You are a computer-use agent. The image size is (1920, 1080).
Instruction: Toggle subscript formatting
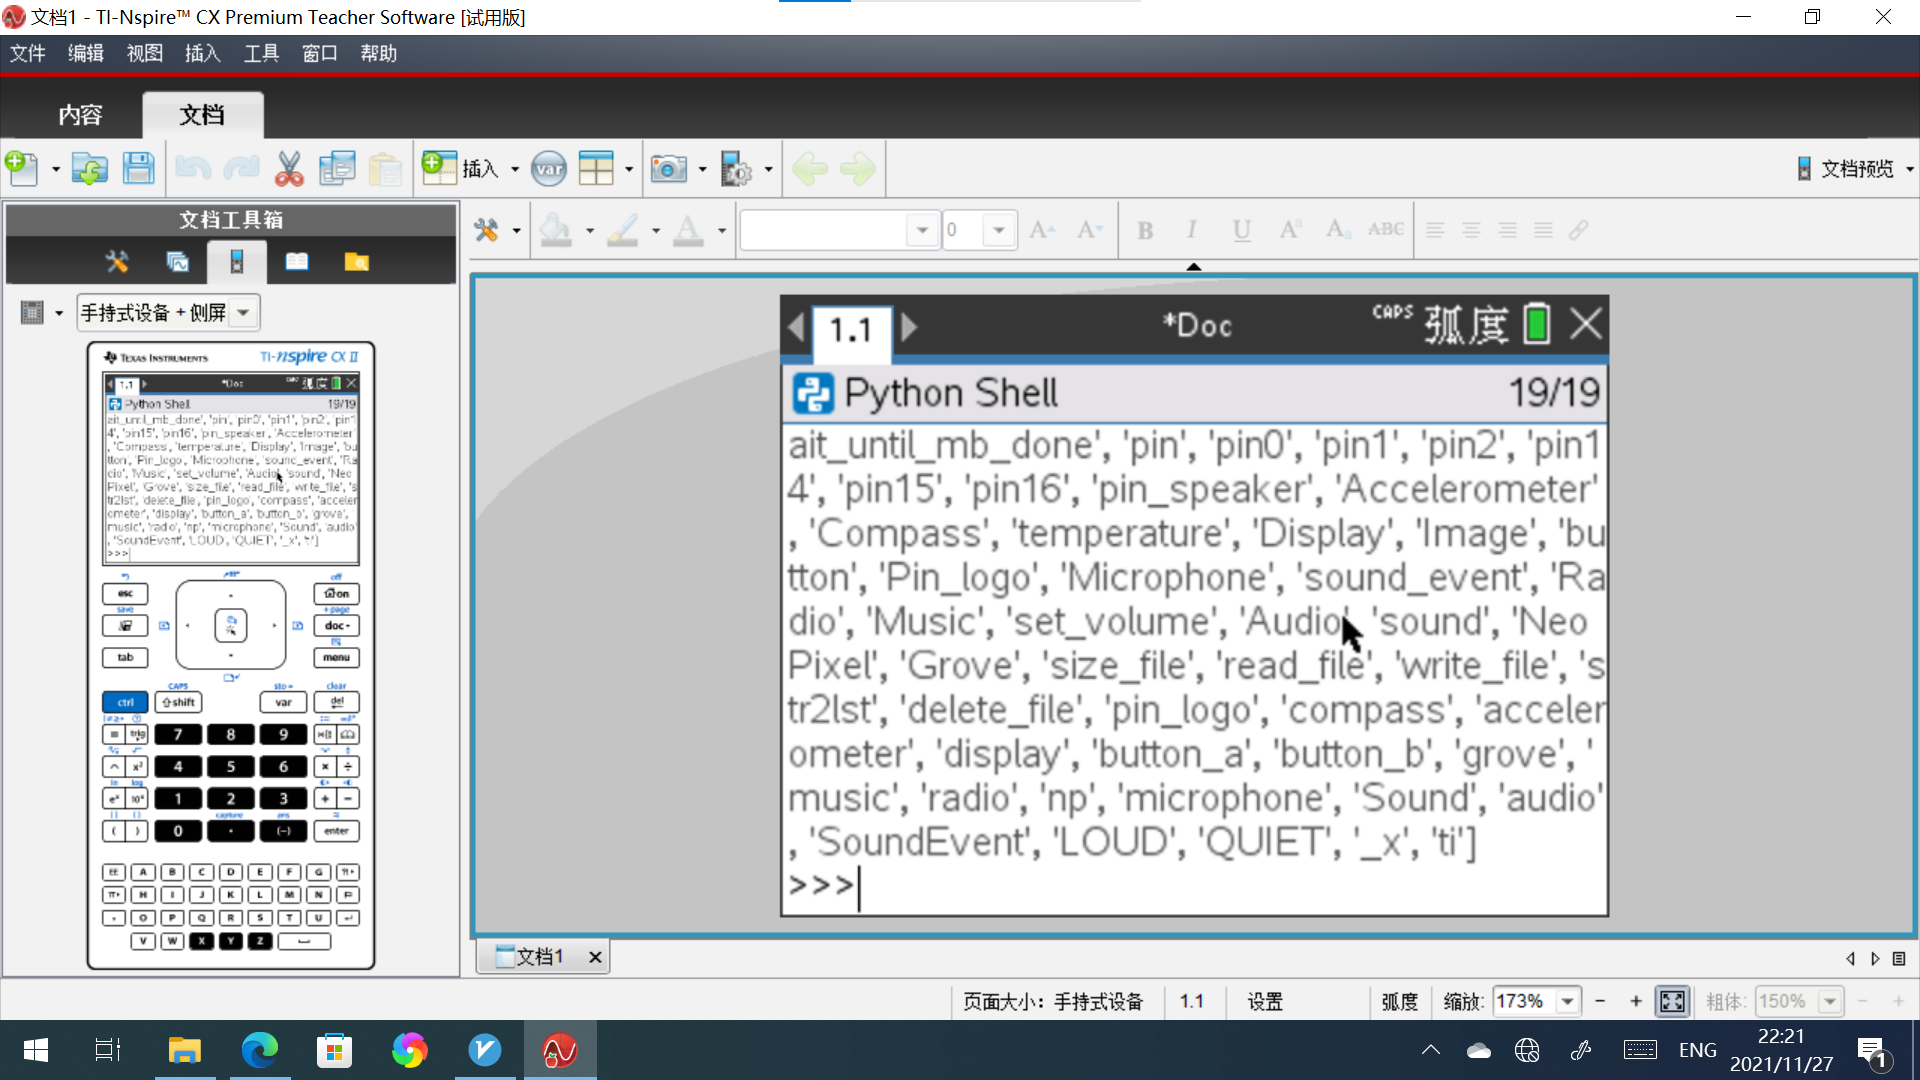[1338, 230]
